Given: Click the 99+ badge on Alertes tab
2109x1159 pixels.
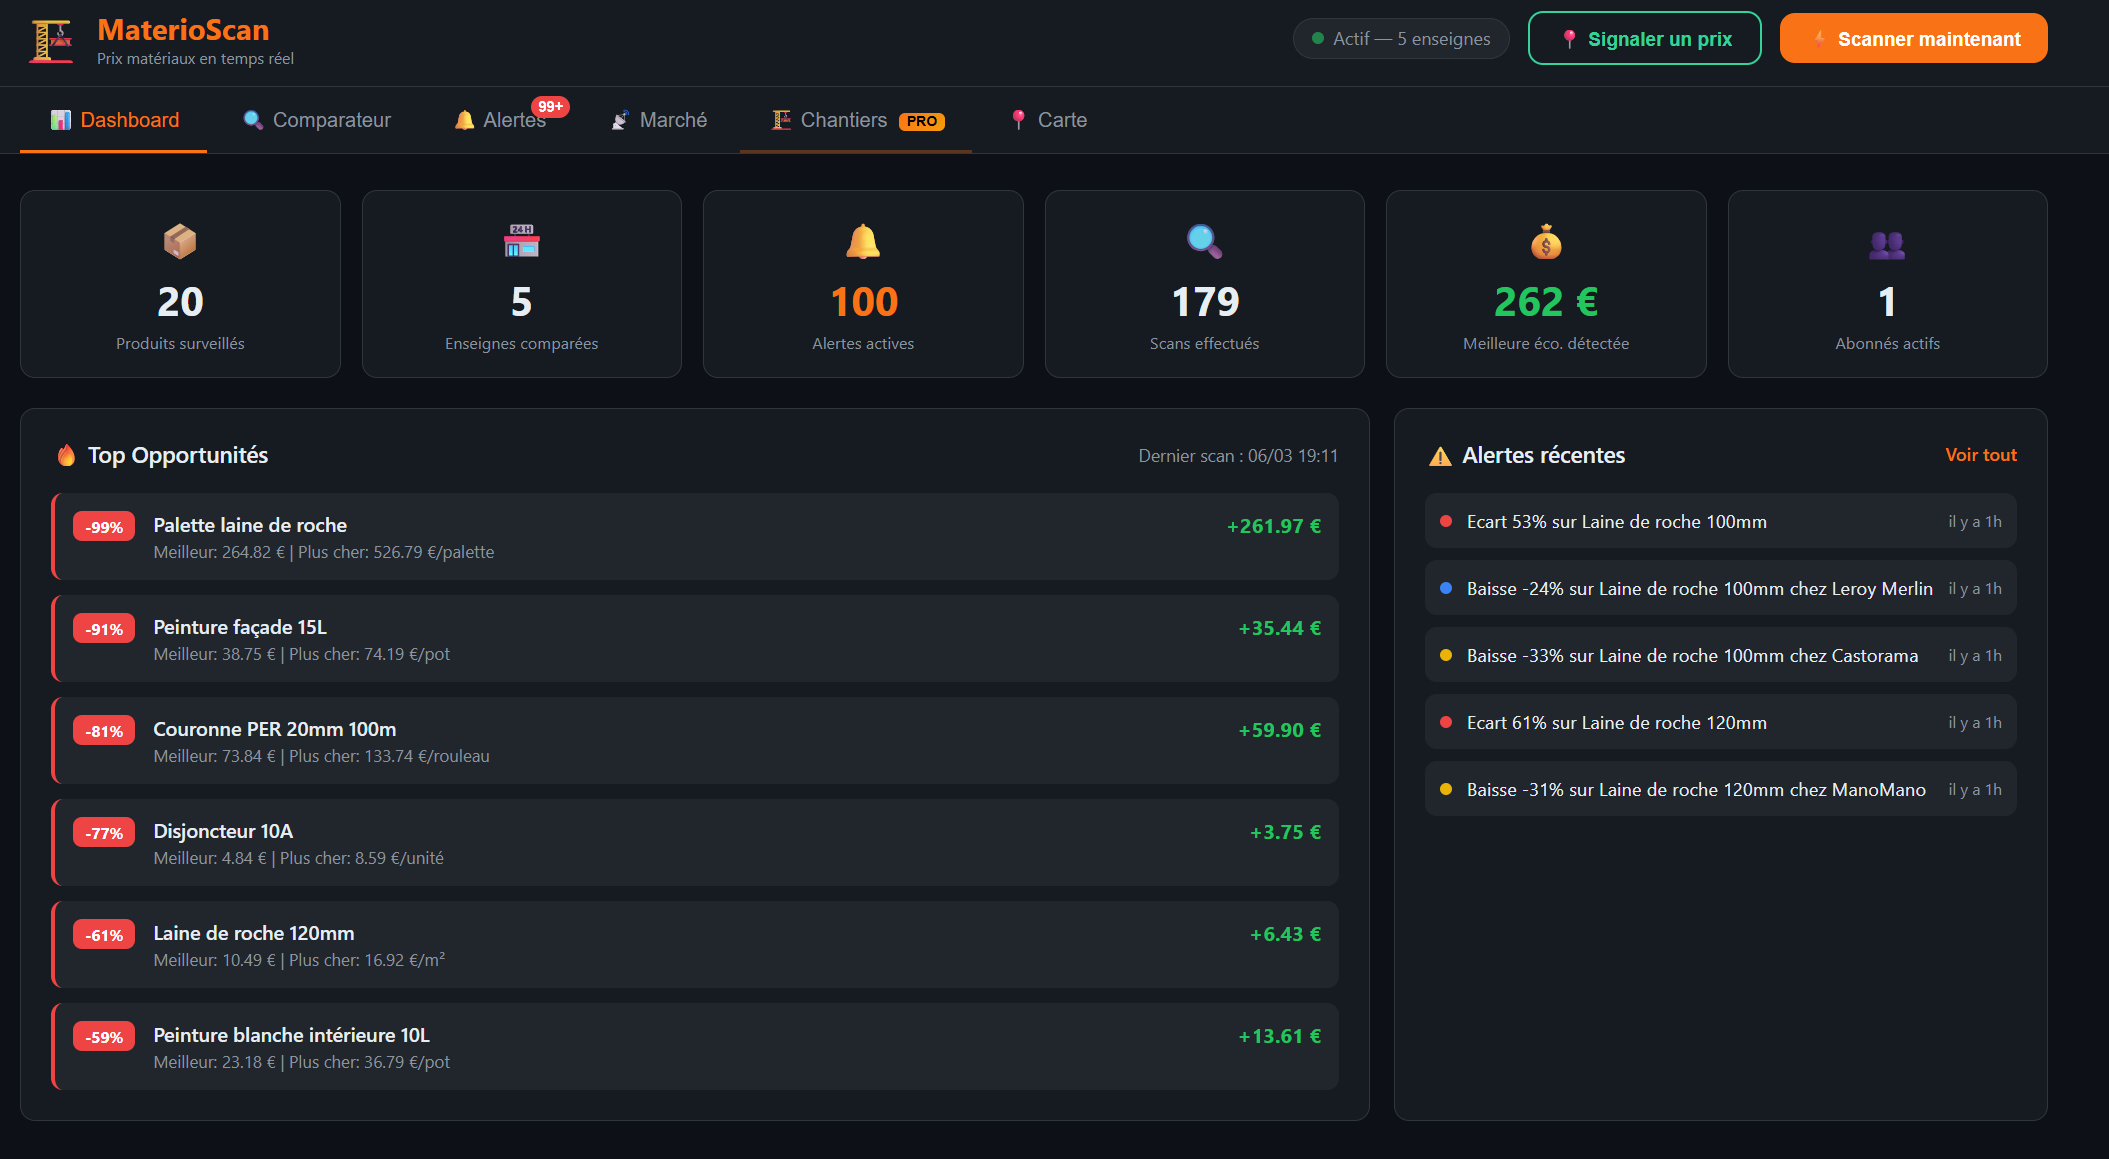Looking at the screenshot, I should pyautogui.click(x=551, y=106).
